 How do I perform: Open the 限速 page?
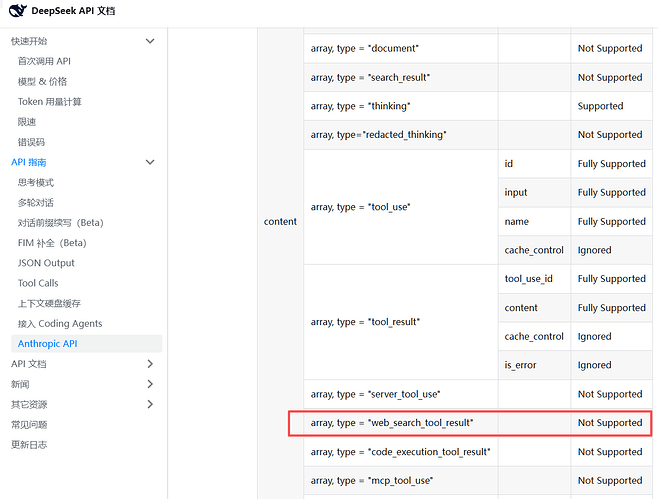26,122
